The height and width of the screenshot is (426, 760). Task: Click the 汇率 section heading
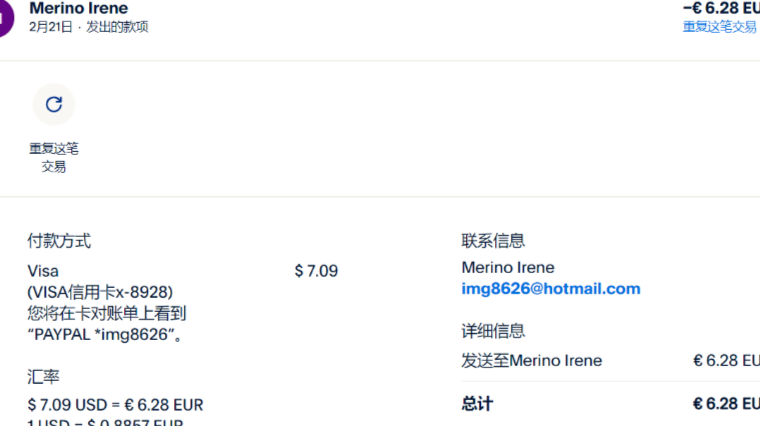(43, 377)
